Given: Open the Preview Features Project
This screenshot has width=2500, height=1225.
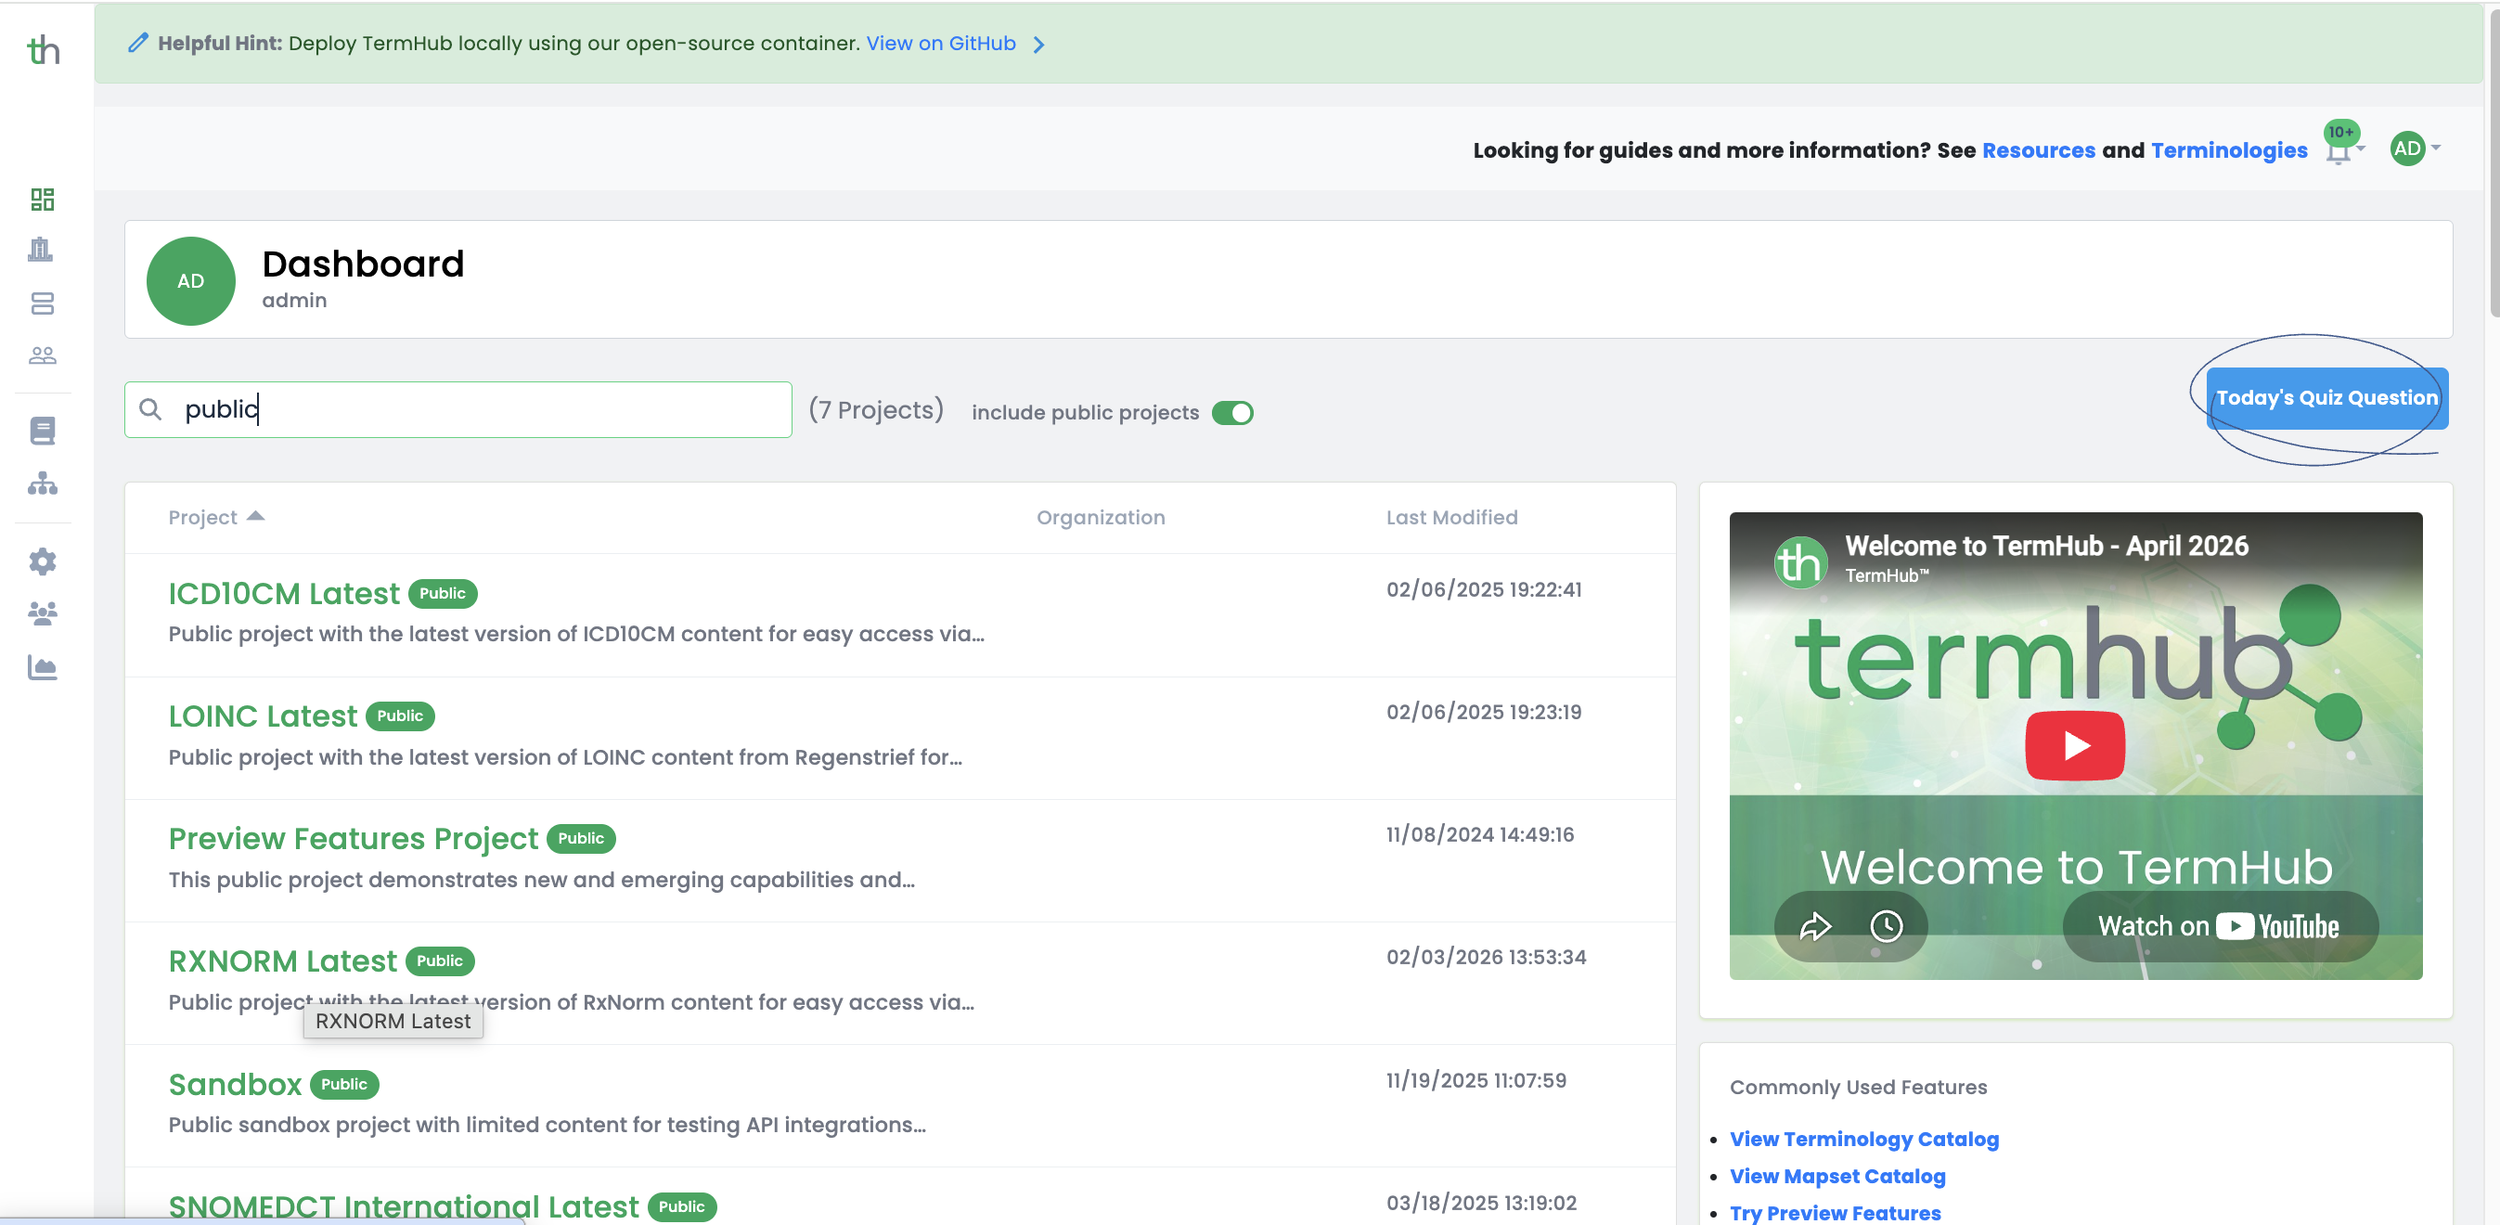Looking at the screenshot, I should click(x=353, y=838).
